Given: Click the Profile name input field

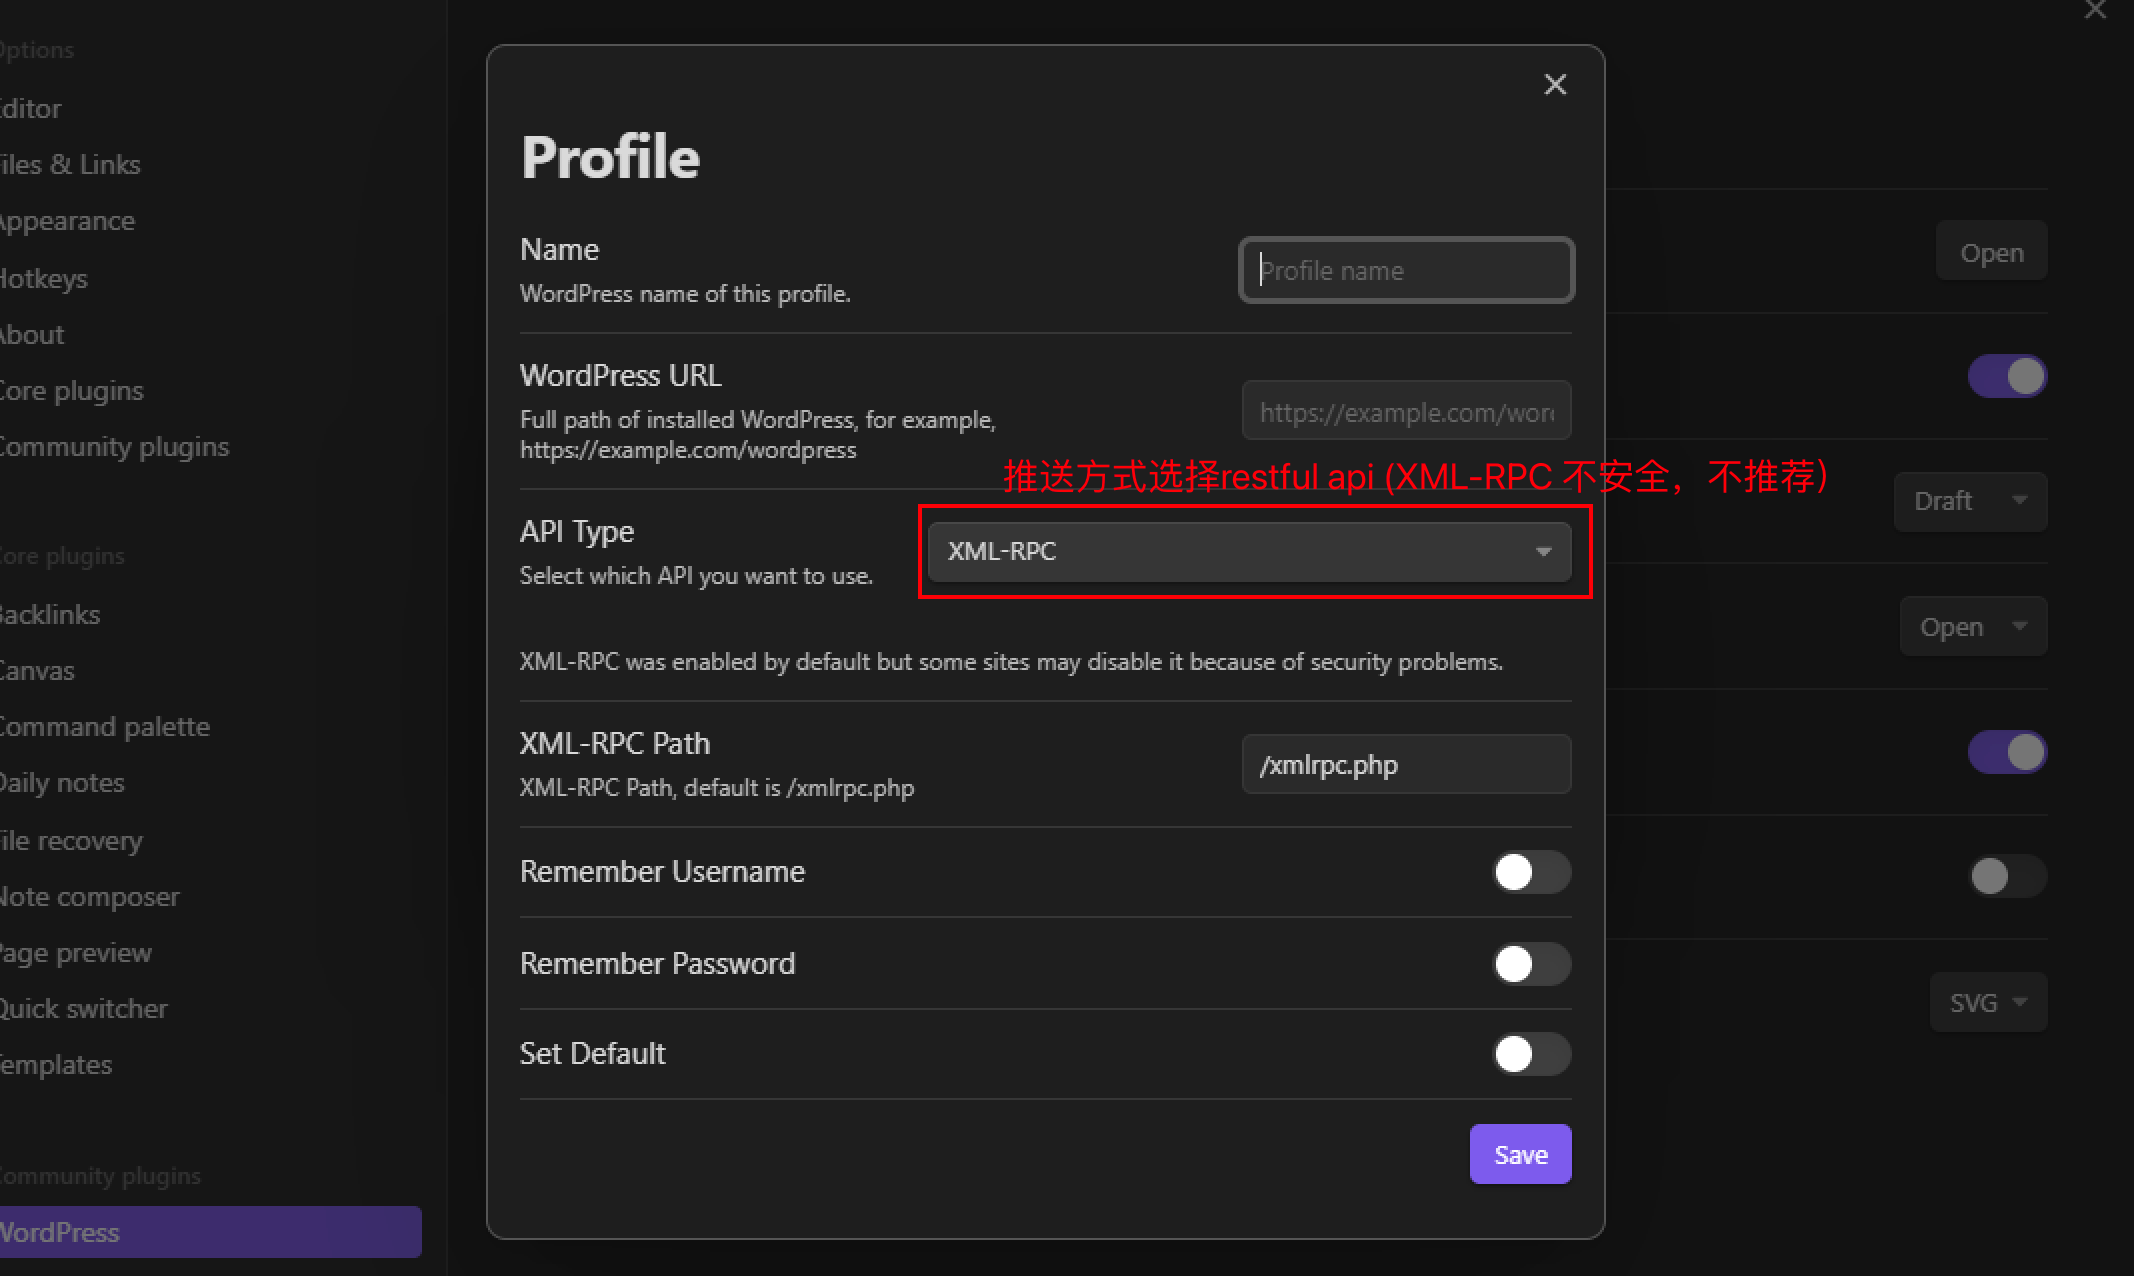Looking at the screenshot, I should point(1405,270).
